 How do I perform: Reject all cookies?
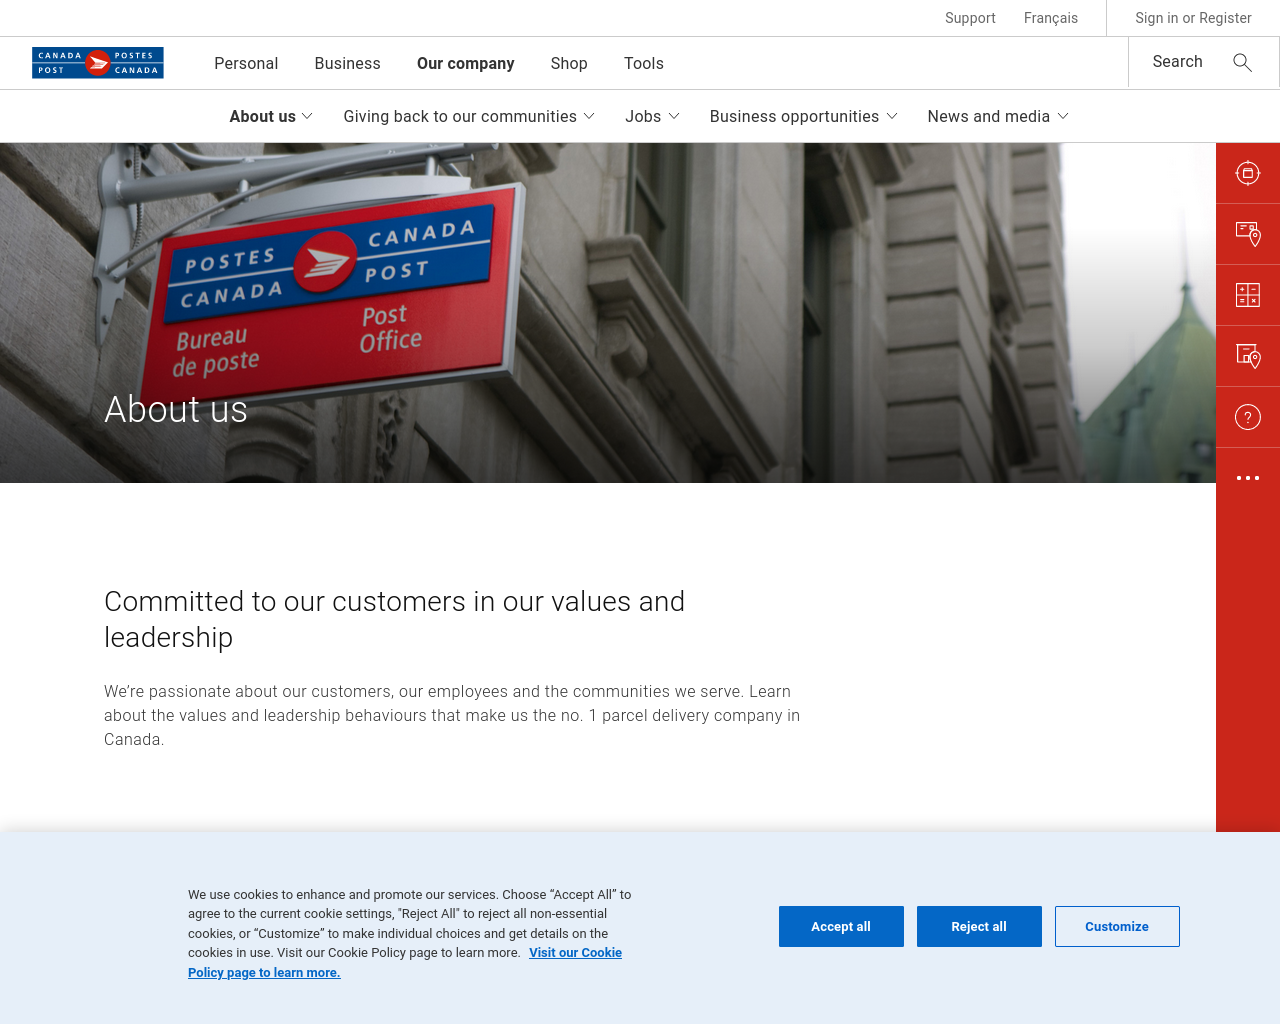[979, 926]
